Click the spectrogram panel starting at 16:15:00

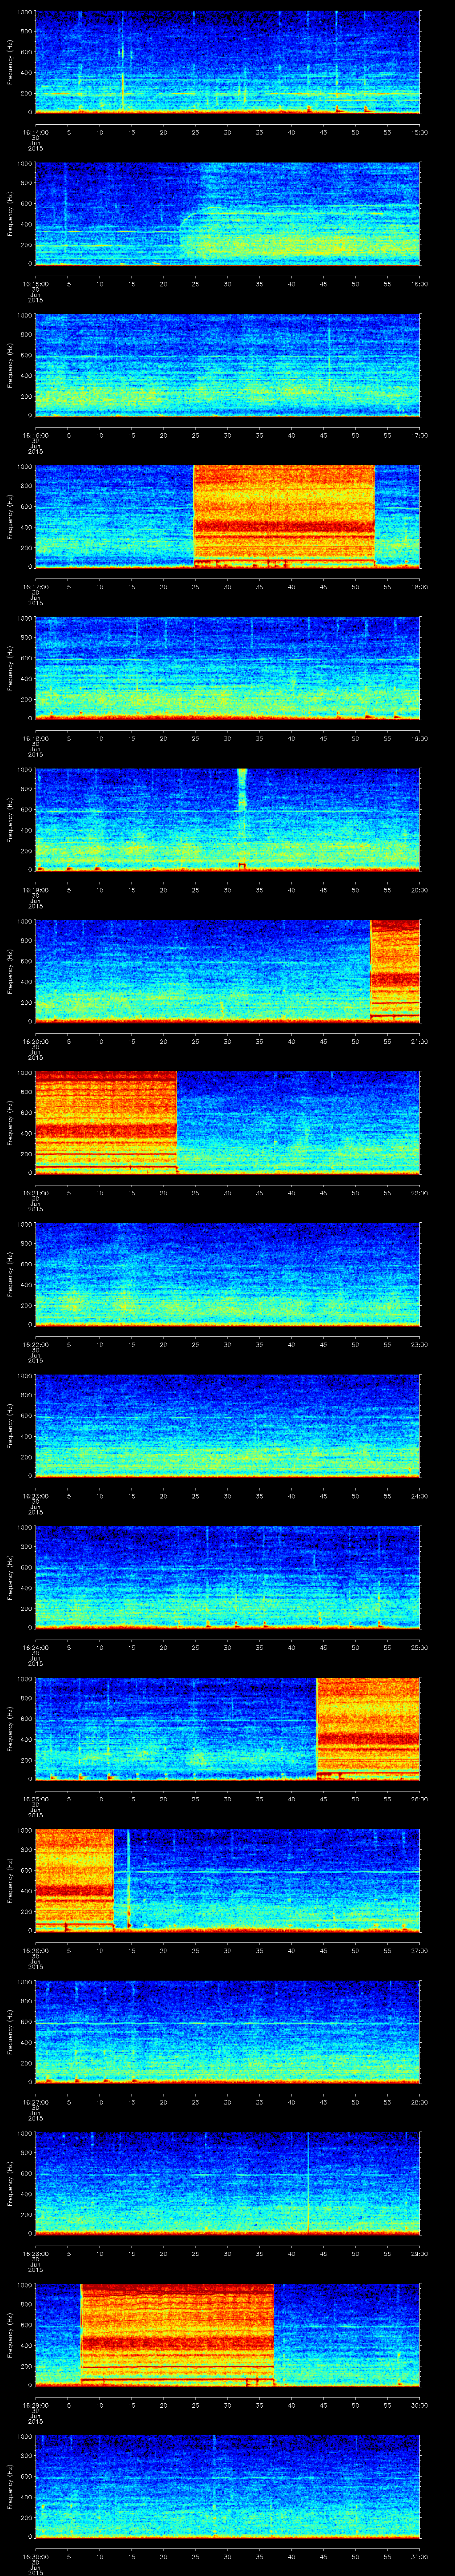[227, 214]
